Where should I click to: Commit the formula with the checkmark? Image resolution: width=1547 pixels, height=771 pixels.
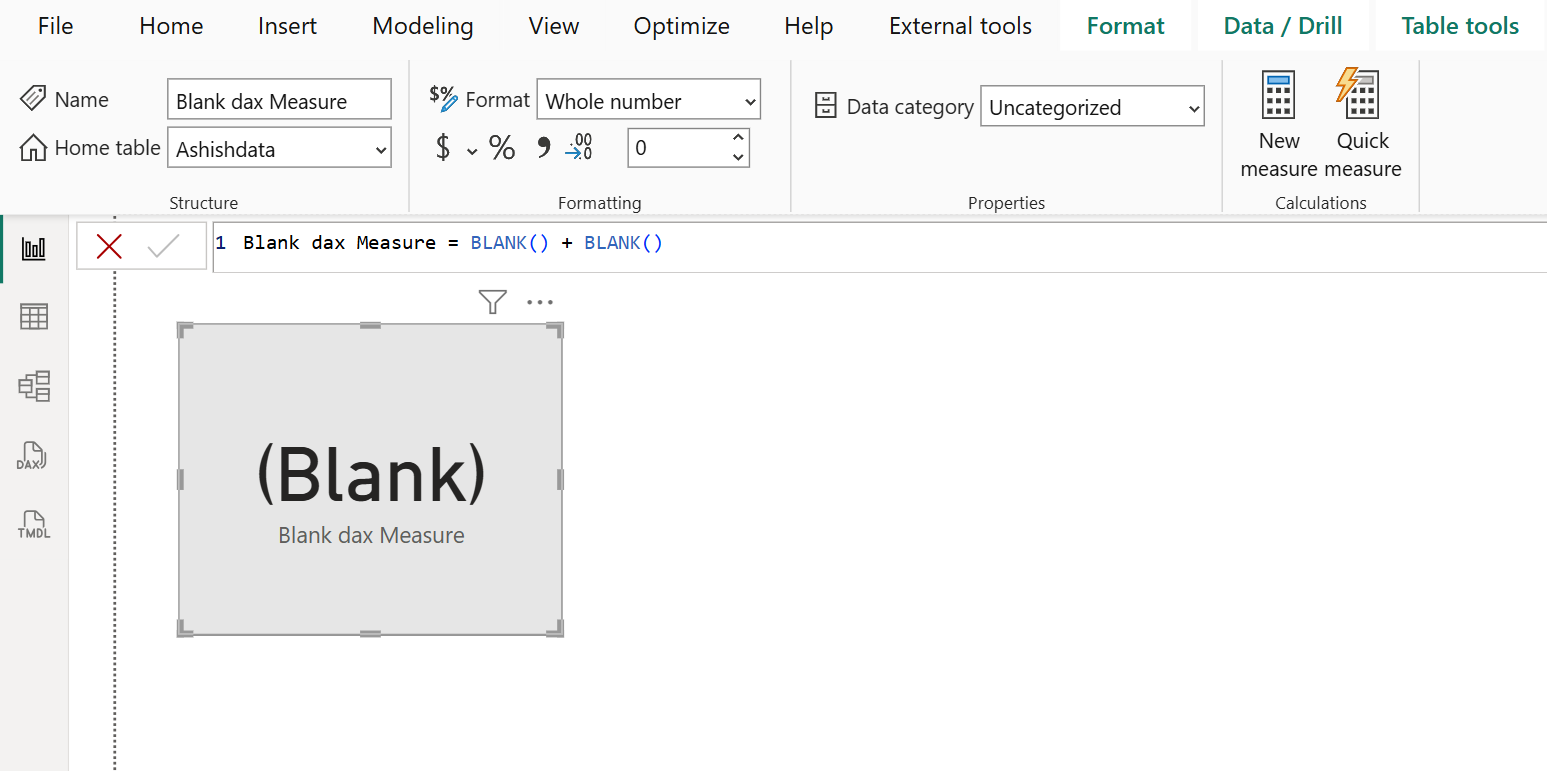[165, 244]
